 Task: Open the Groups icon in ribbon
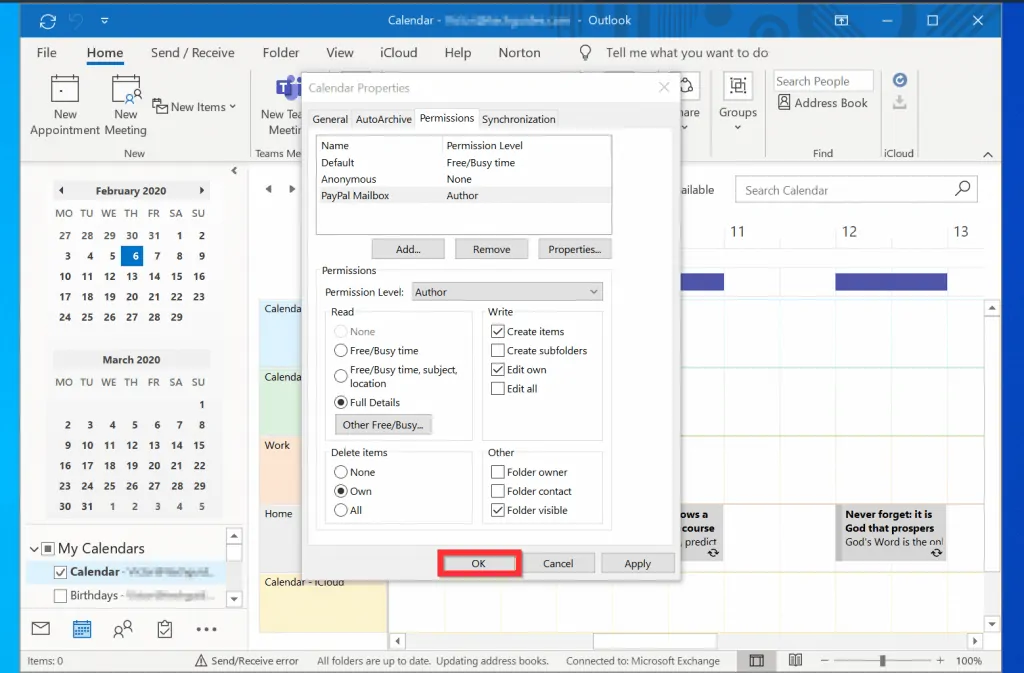(738, 87)
